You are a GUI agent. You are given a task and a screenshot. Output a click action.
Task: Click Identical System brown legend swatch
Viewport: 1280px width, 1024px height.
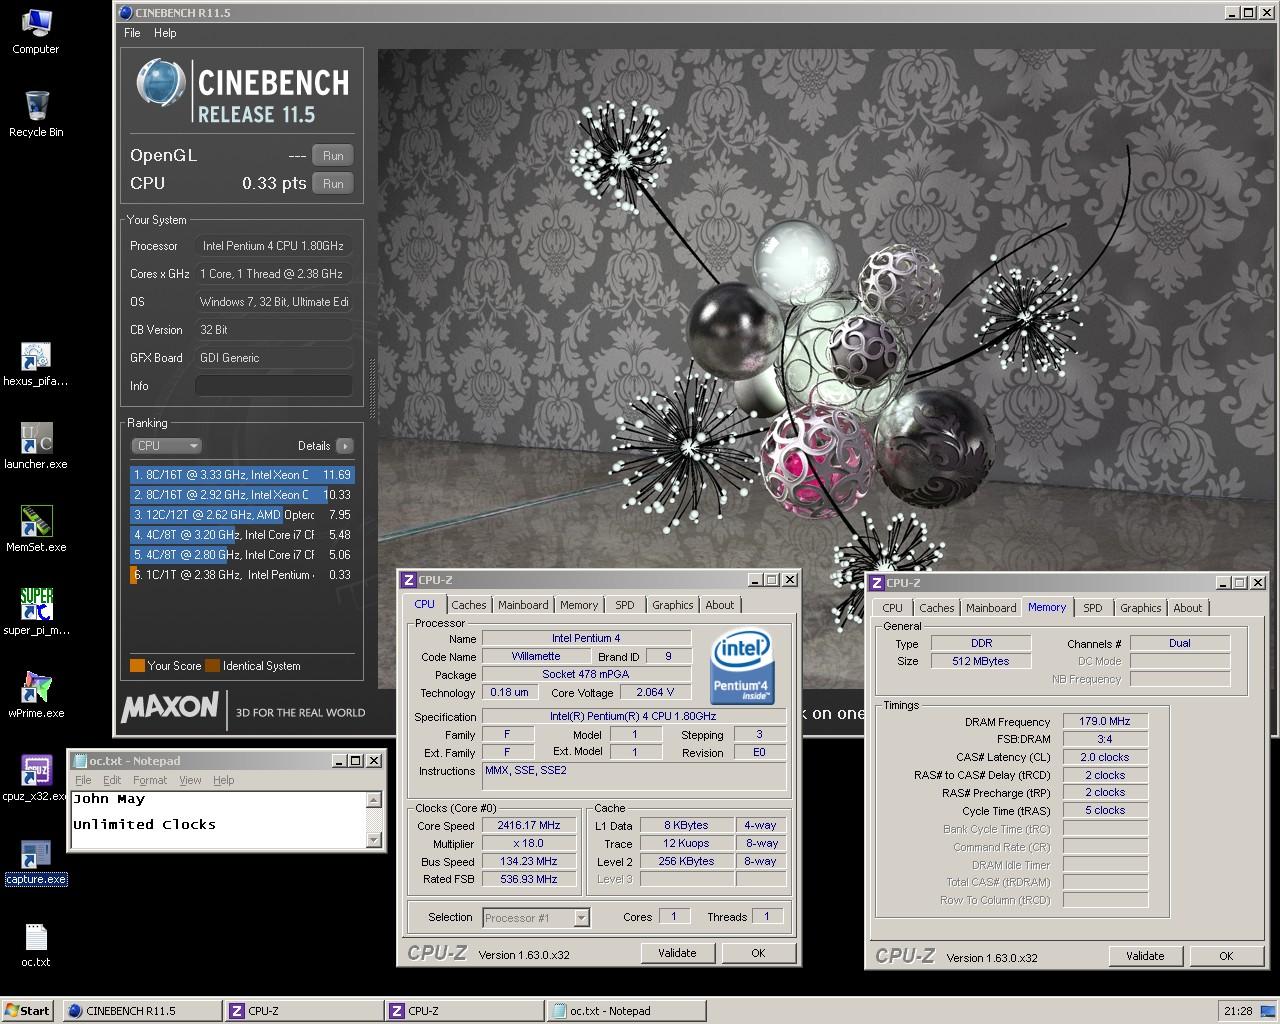[212, 666]
